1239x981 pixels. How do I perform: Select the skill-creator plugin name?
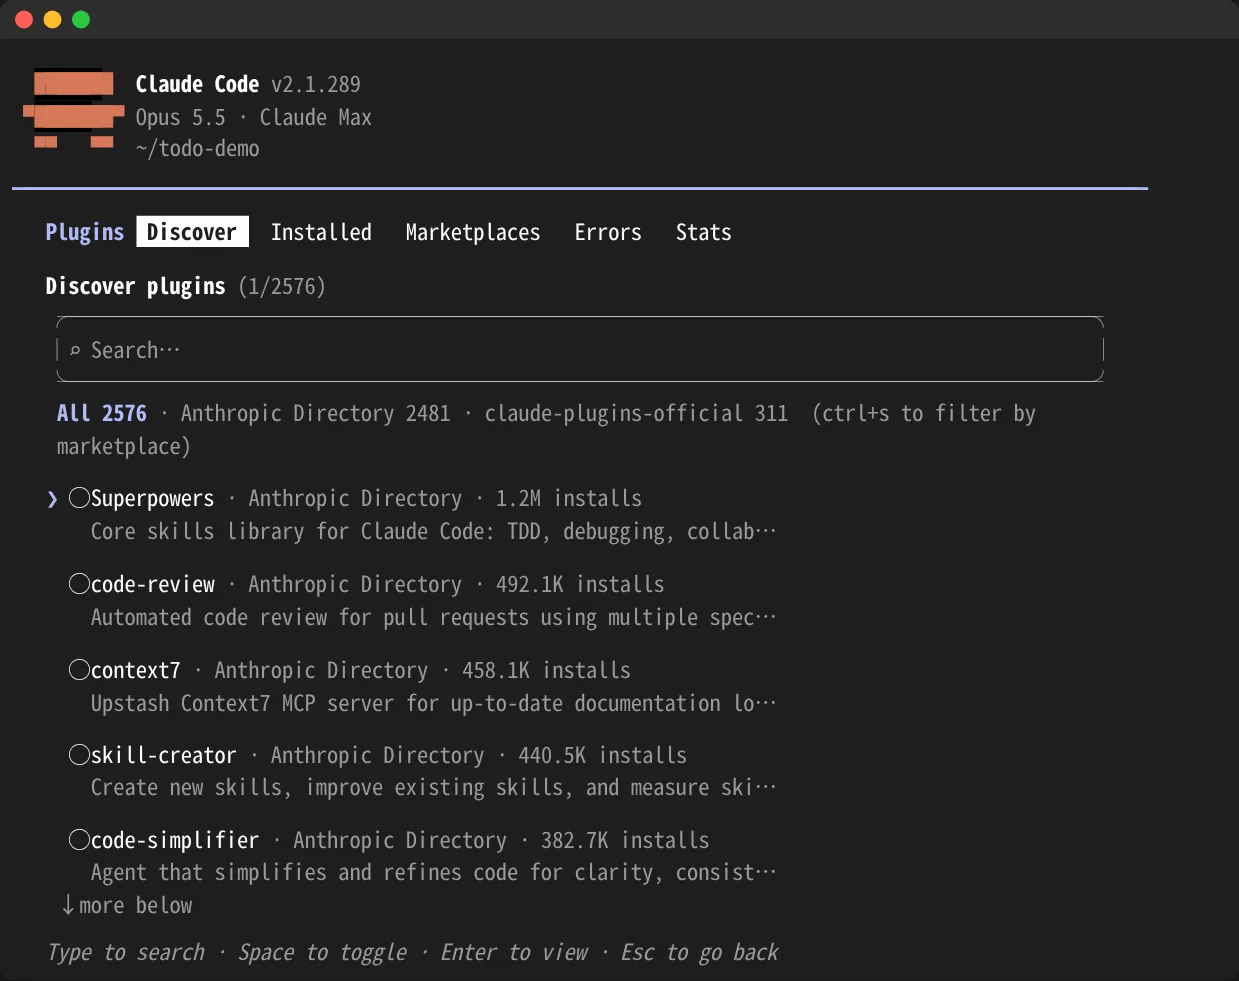tap(164, 755)
